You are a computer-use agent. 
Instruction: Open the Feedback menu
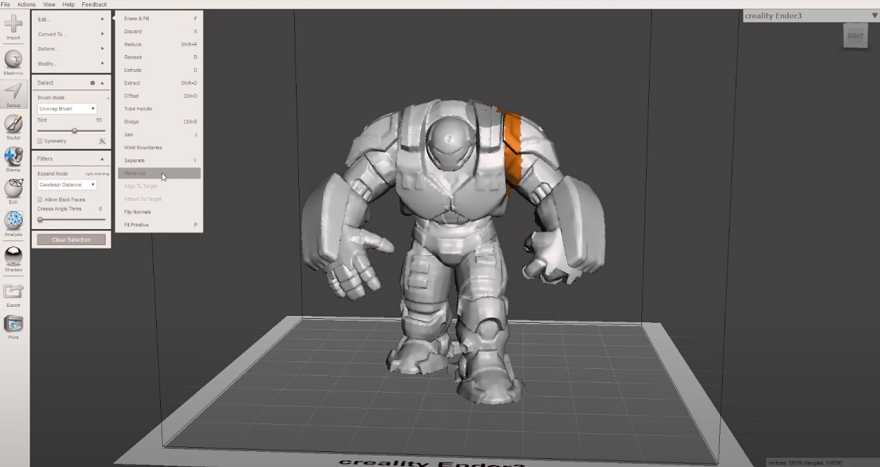(94, 4)
